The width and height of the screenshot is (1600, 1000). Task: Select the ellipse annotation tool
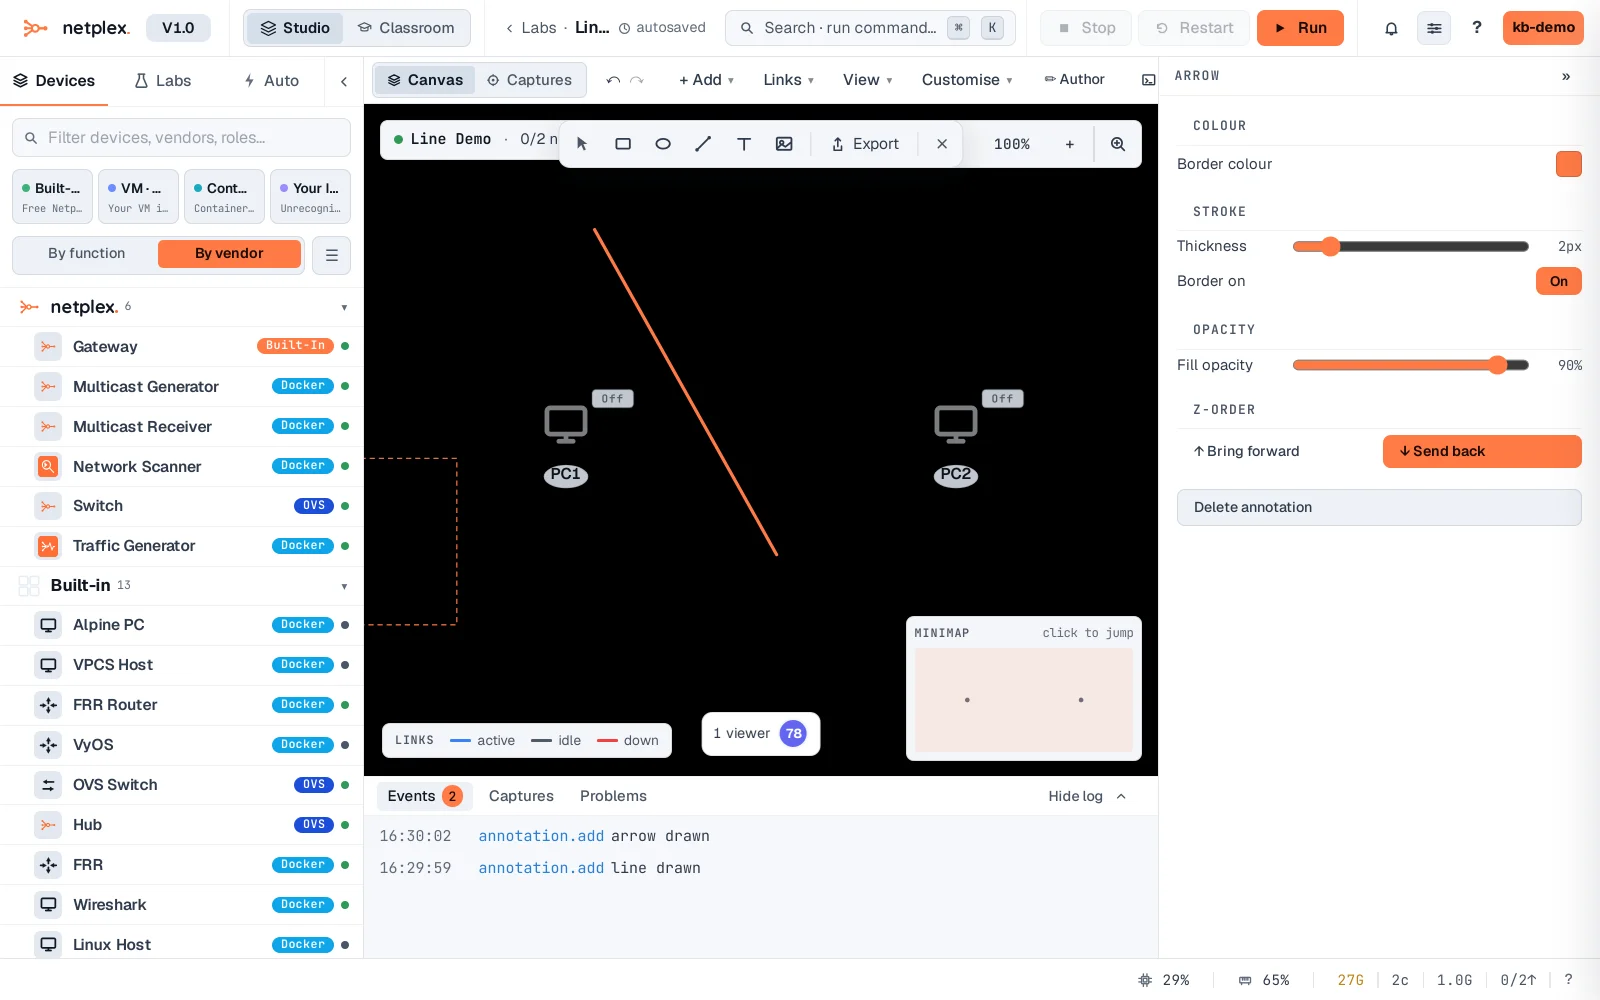pyautogui.click(x=663, y=144)
